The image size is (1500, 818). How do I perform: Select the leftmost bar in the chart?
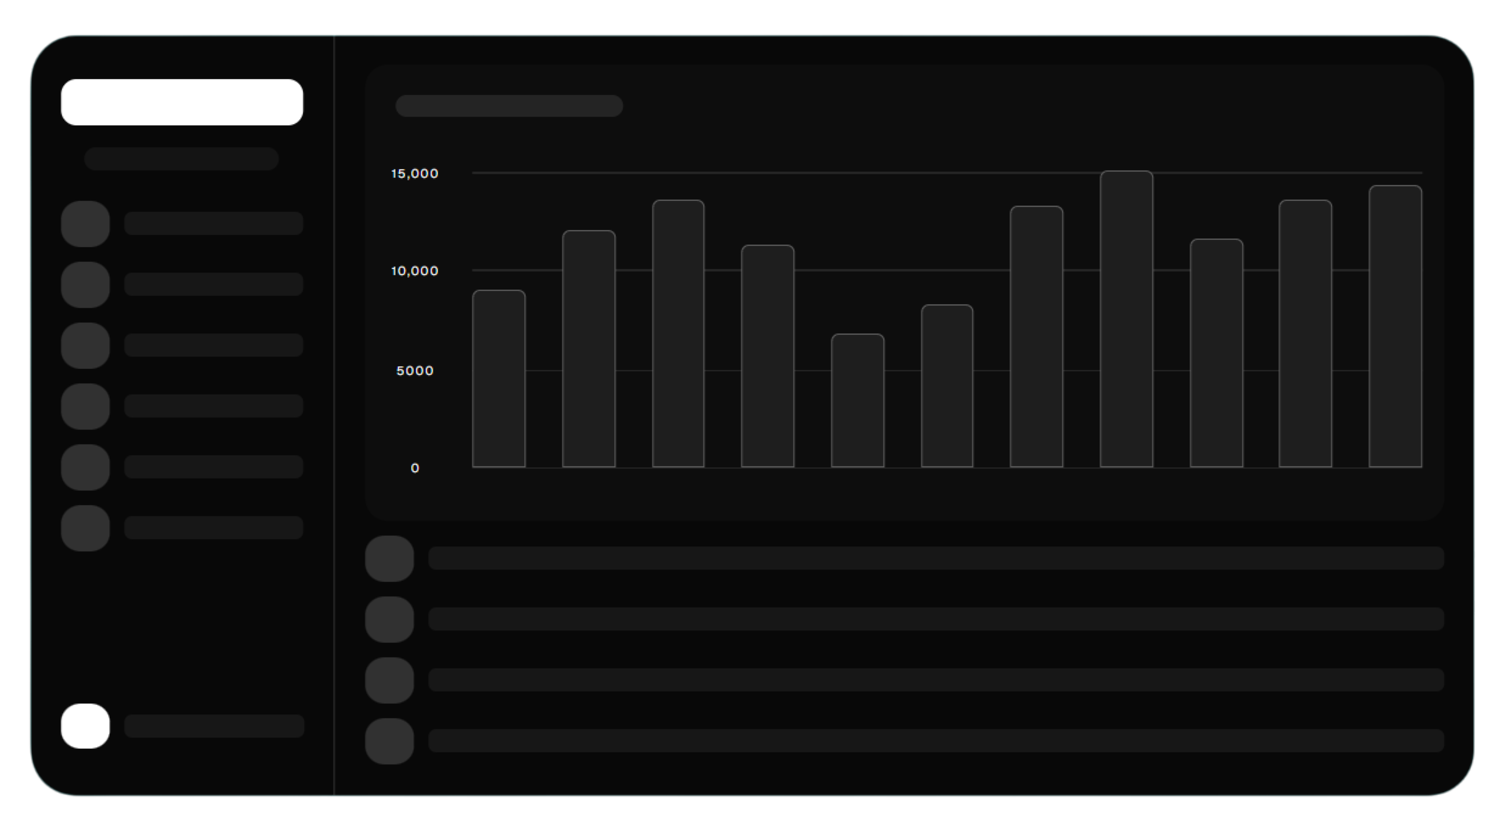[498, 378]
